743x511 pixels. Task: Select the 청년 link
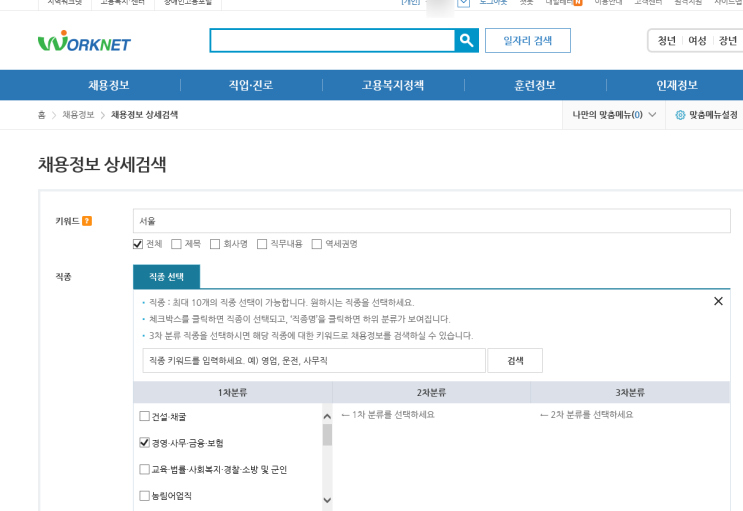tap(666, 41)
